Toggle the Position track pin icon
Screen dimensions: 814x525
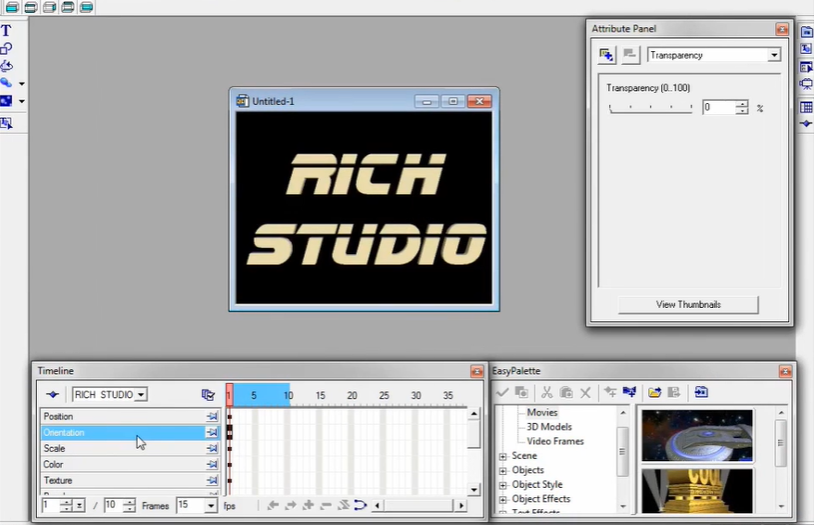[x=211, y=417]
